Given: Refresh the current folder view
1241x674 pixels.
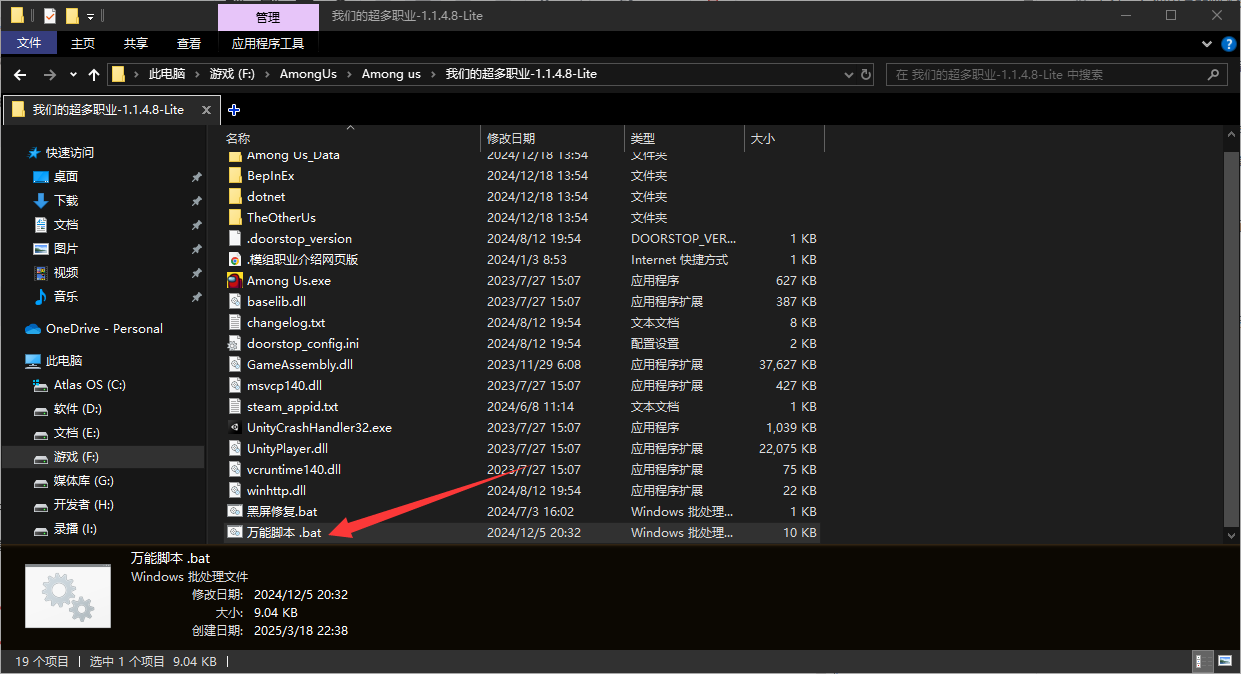Looking at the screenshot, I should 865,74.
